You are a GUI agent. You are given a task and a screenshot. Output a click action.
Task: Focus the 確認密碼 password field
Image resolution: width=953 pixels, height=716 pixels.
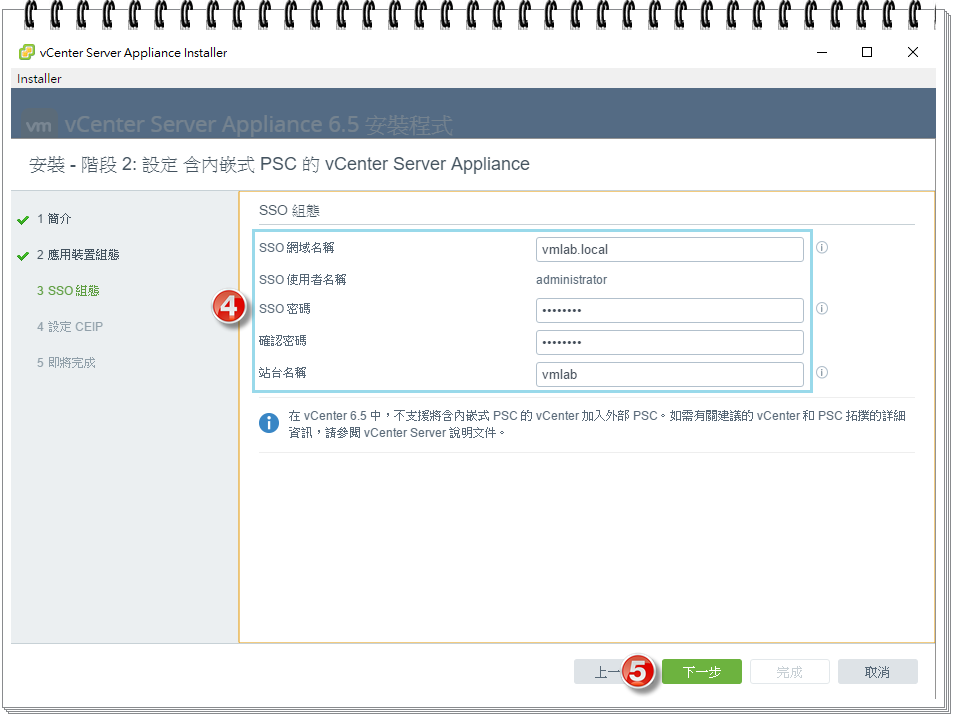(x=670, y=342)
